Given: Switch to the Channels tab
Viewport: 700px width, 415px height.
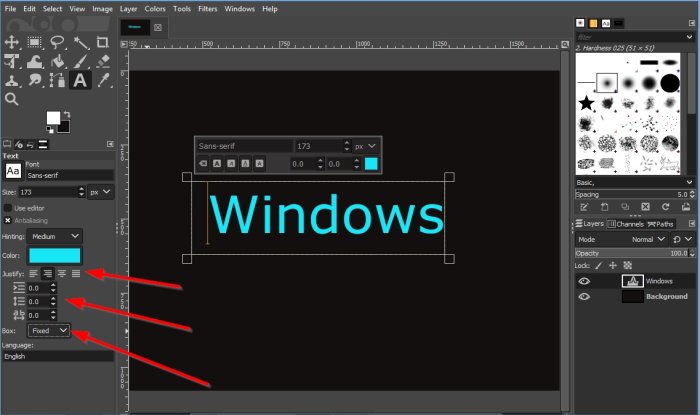Looking at the screenshot, I should point(625,224).
